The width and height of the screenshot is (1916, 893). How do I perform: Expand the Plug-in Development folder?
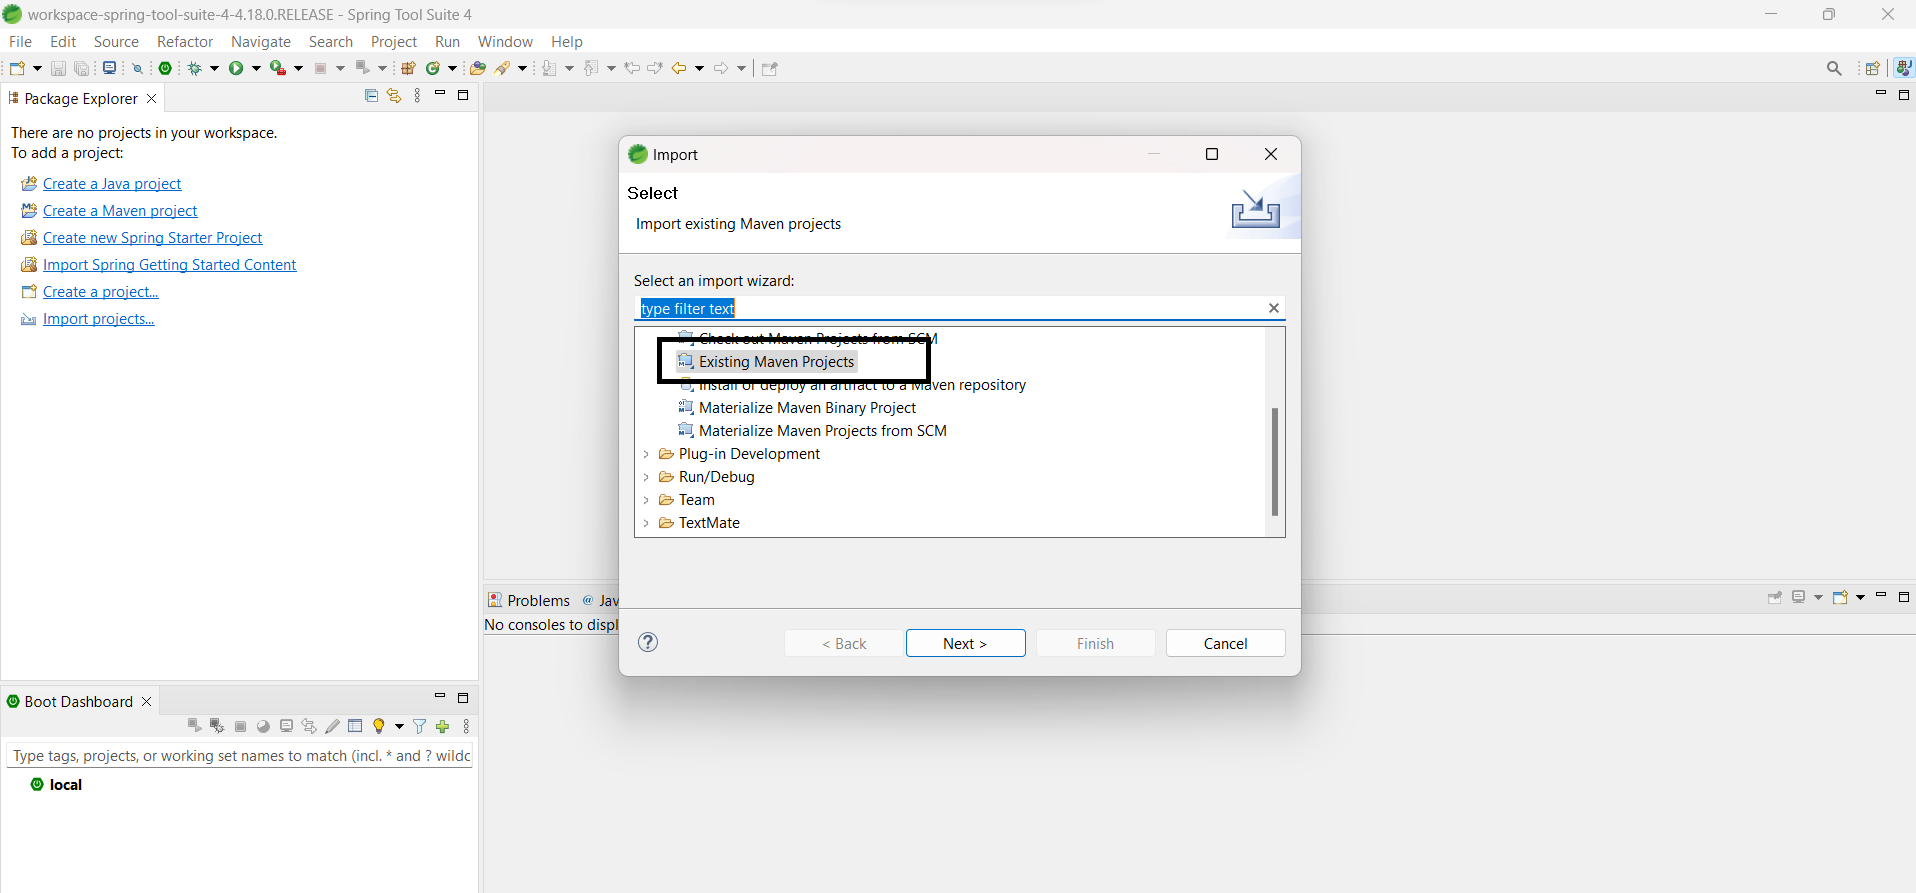(646, 454)
